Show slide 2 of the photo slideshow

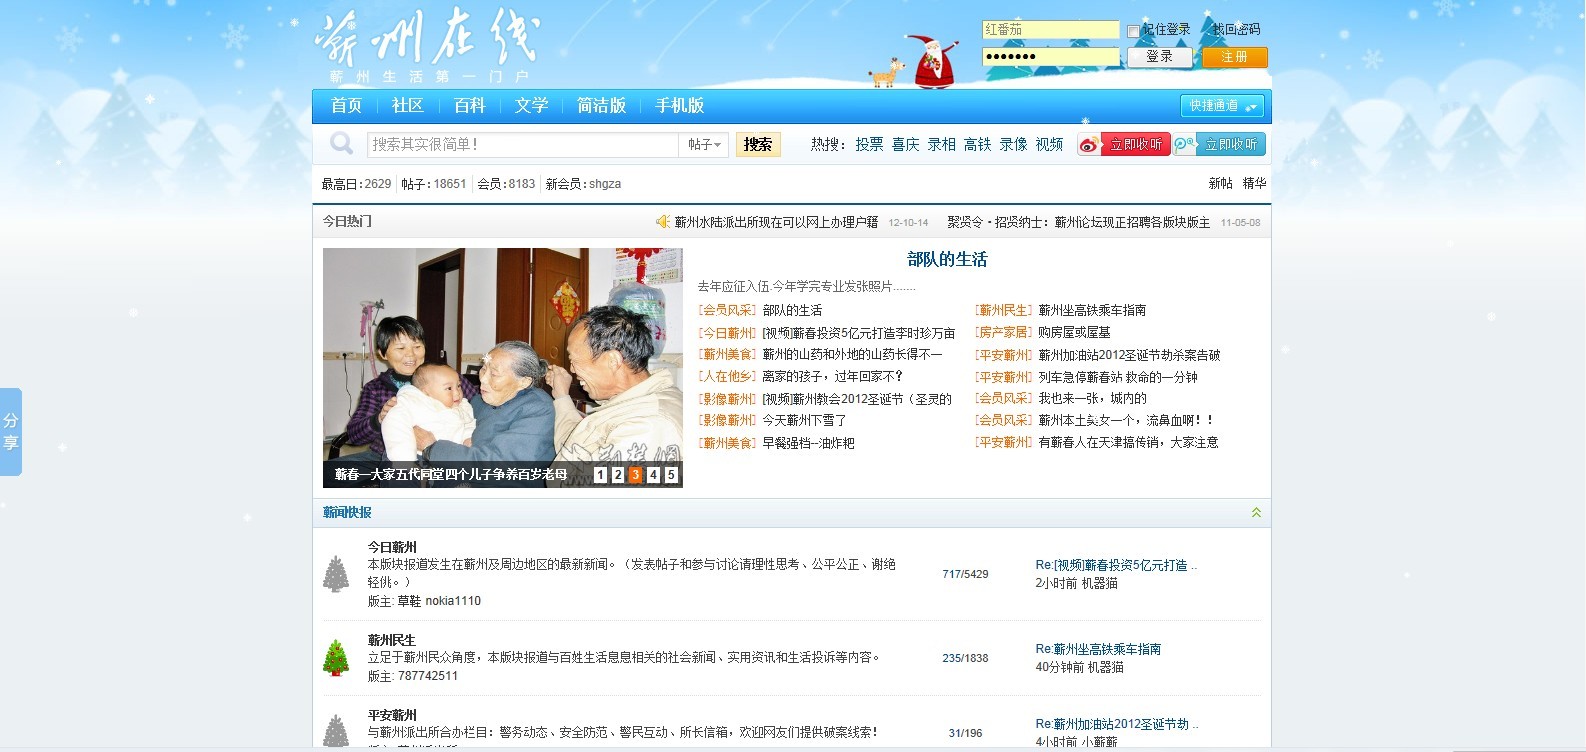point(618,475)
